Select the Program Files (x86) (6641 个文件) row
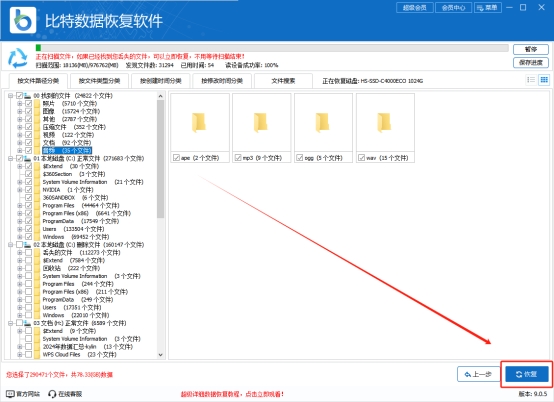Image resolution: width=554 pixels, height=402 pixels. 86,213
